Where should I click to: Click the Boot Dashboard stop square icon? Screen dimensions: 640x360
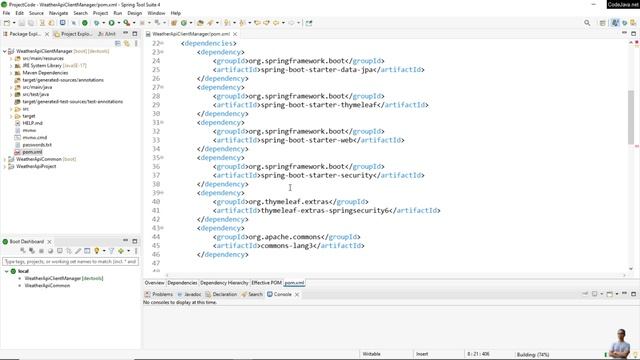41,251
